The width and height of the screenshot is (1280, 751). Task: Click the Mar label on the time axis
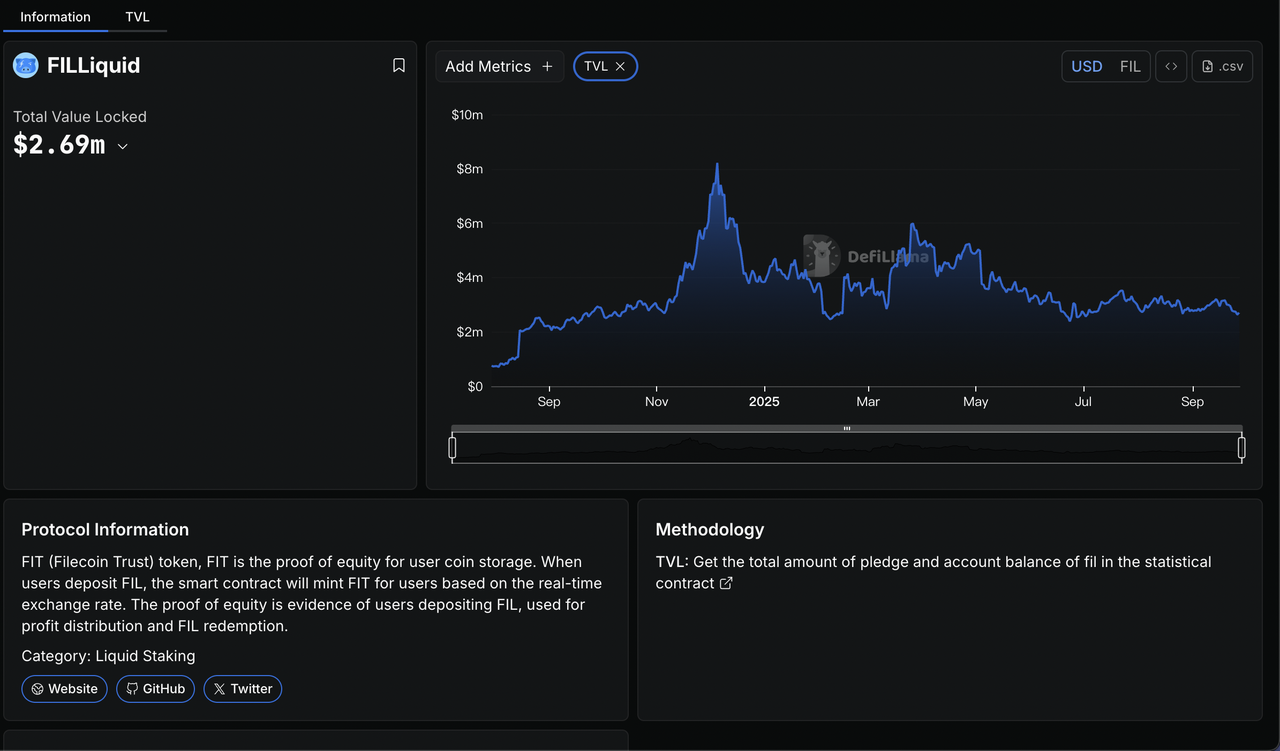pyautogui.click(x=868, y=402)
